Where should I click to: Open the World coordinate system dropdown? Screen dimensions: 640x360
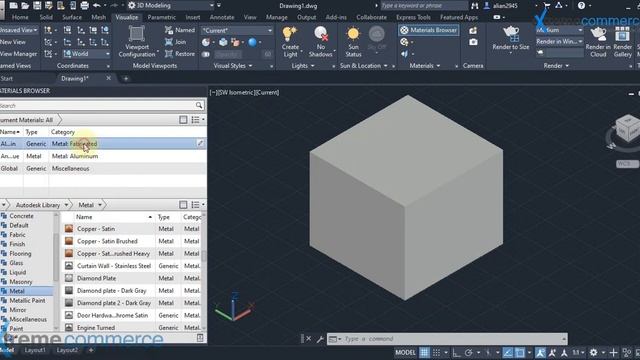tap(86, 53)
